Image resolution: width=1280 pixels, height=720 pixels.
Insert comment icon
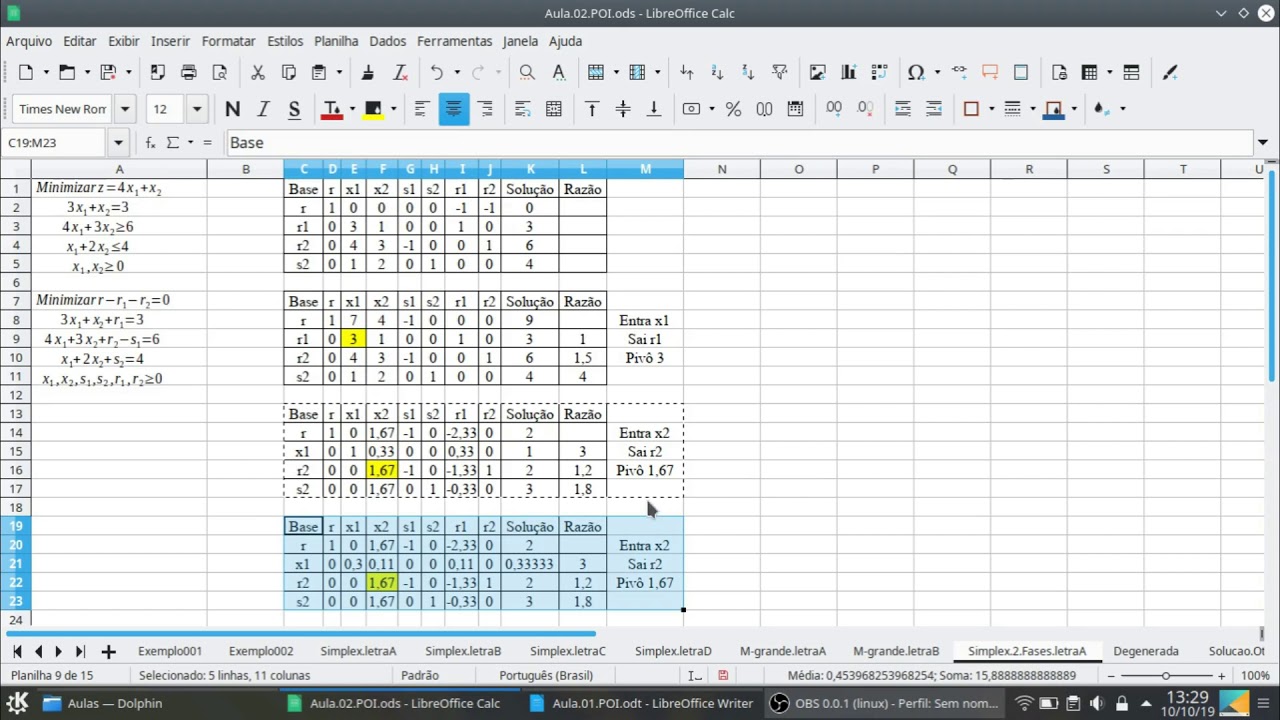tap(990, 72)
